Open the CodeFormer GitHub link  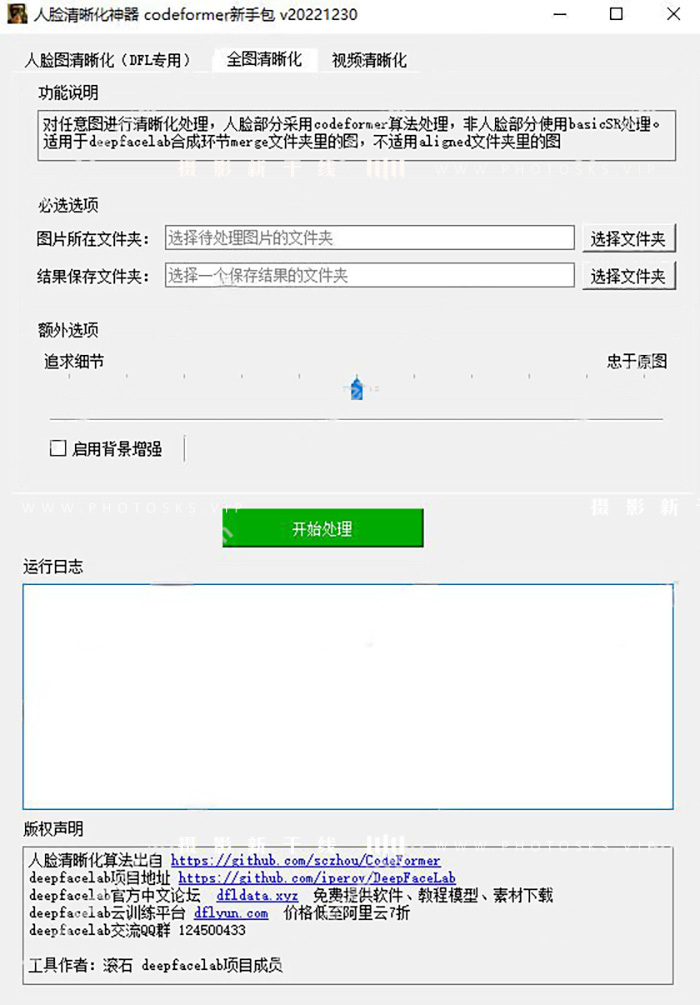coord(306,860)
